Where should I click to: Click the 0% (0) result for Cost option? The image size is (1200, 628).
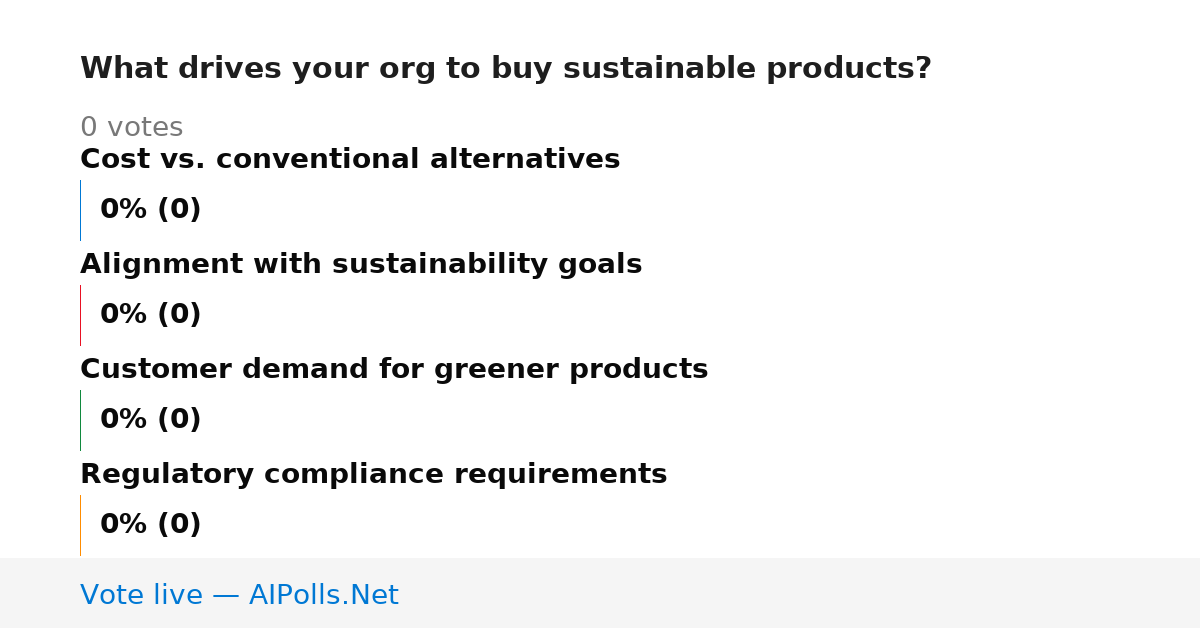(151, 210)
